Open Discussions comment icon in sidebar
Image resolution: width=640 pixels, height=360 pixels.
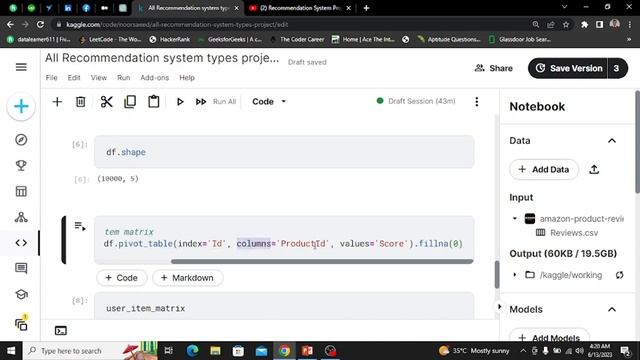(21, 268)
